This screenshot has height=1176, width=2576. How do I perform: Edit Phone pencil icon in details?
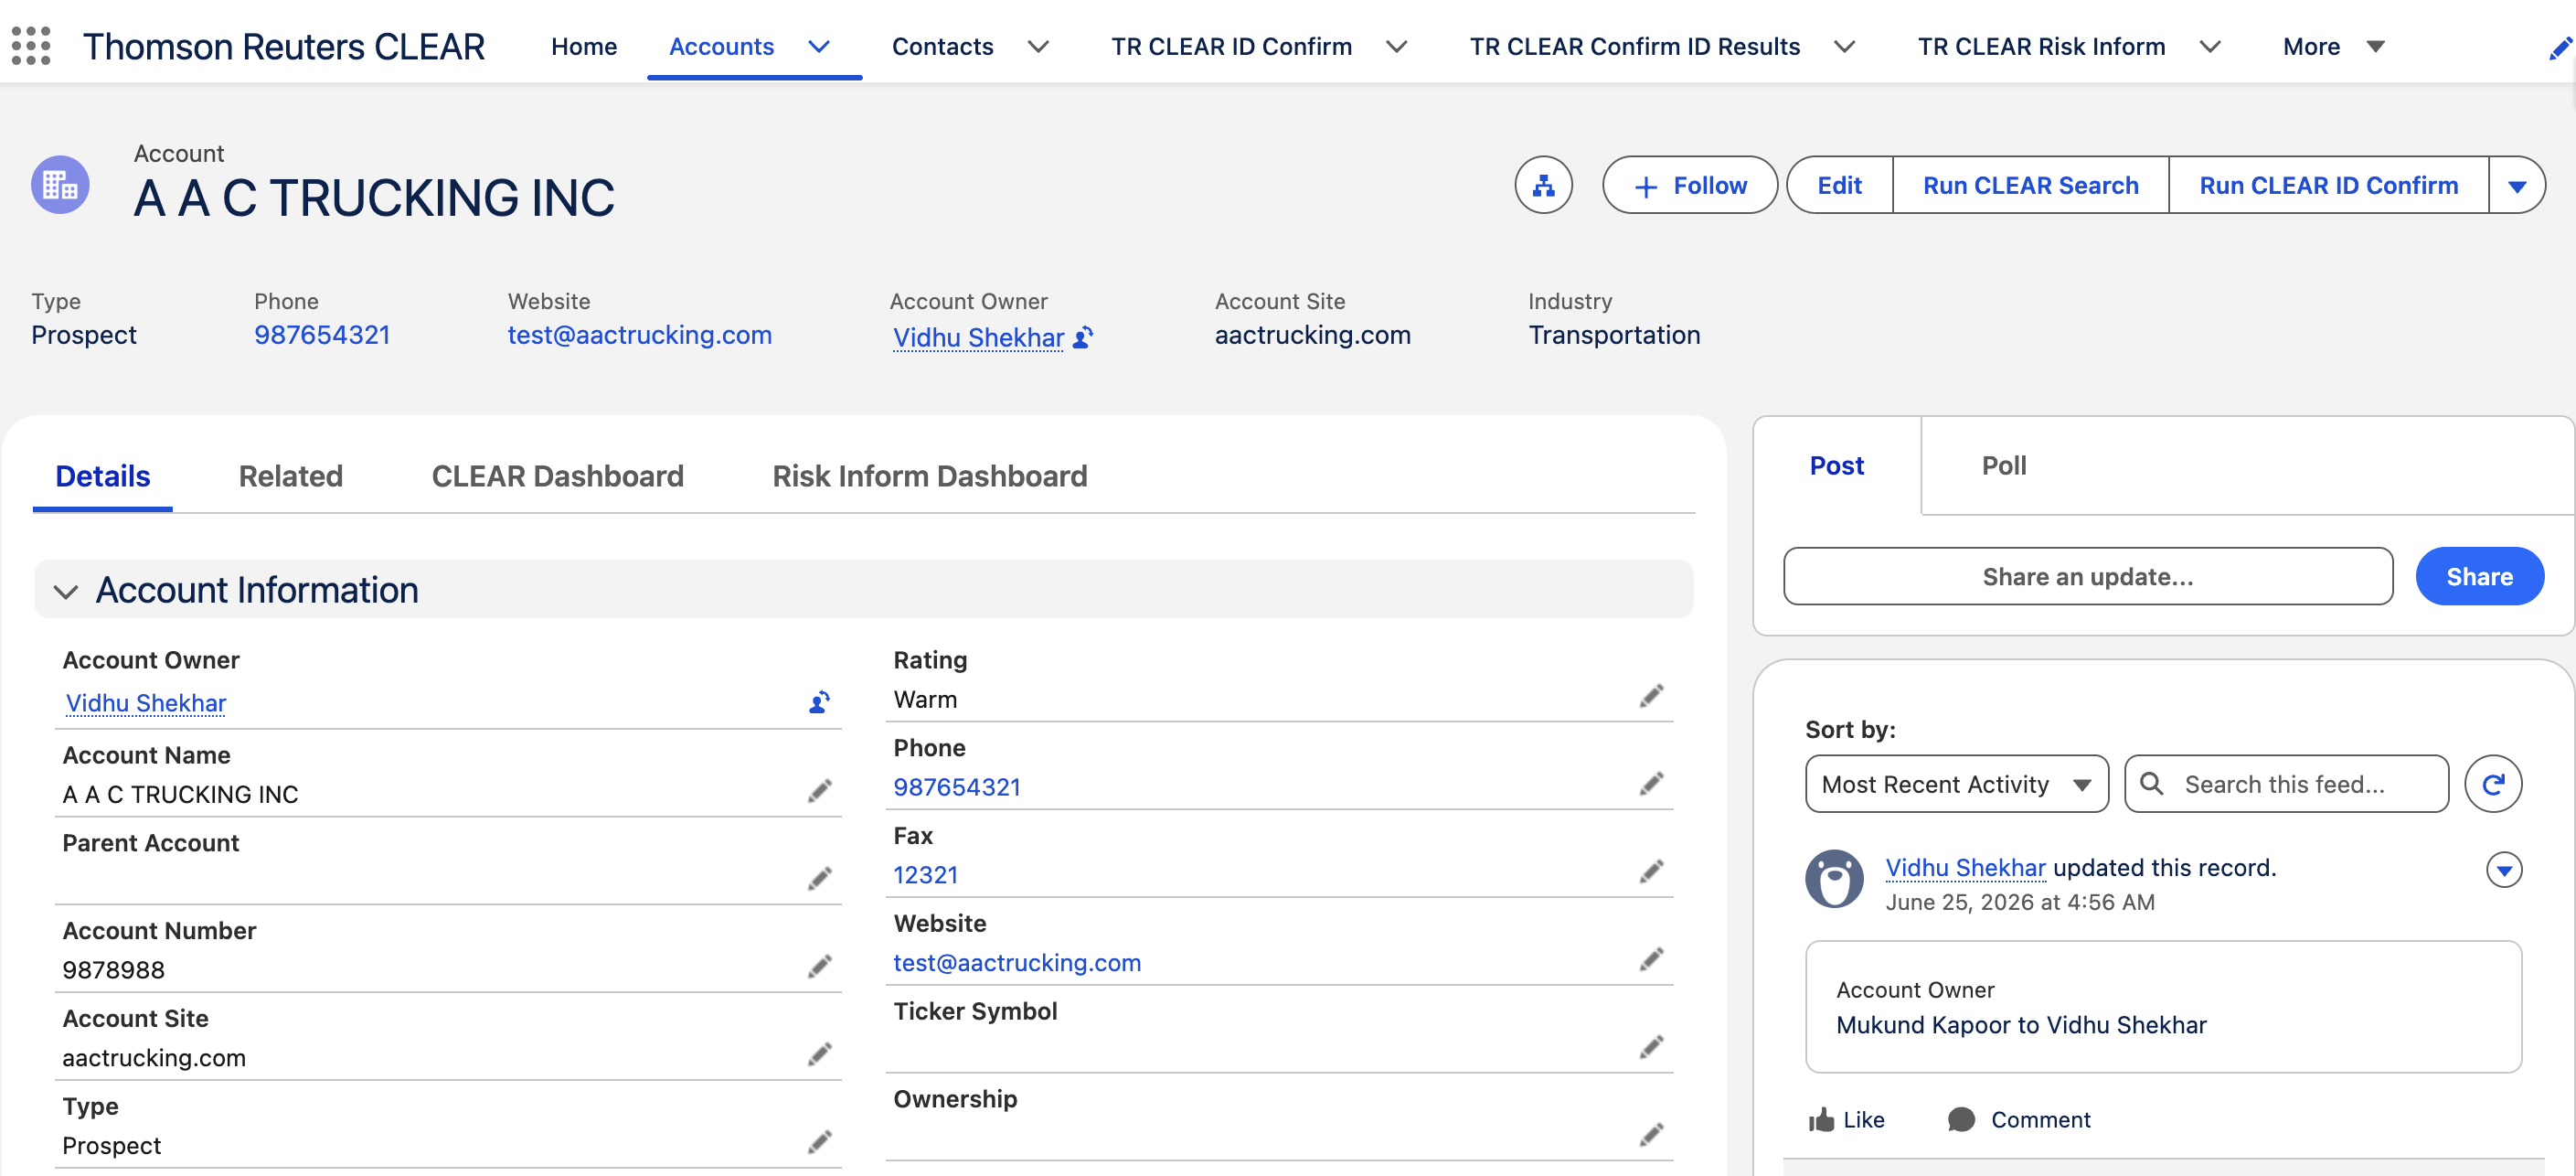pyautogui.click(x=1652, y=784)
